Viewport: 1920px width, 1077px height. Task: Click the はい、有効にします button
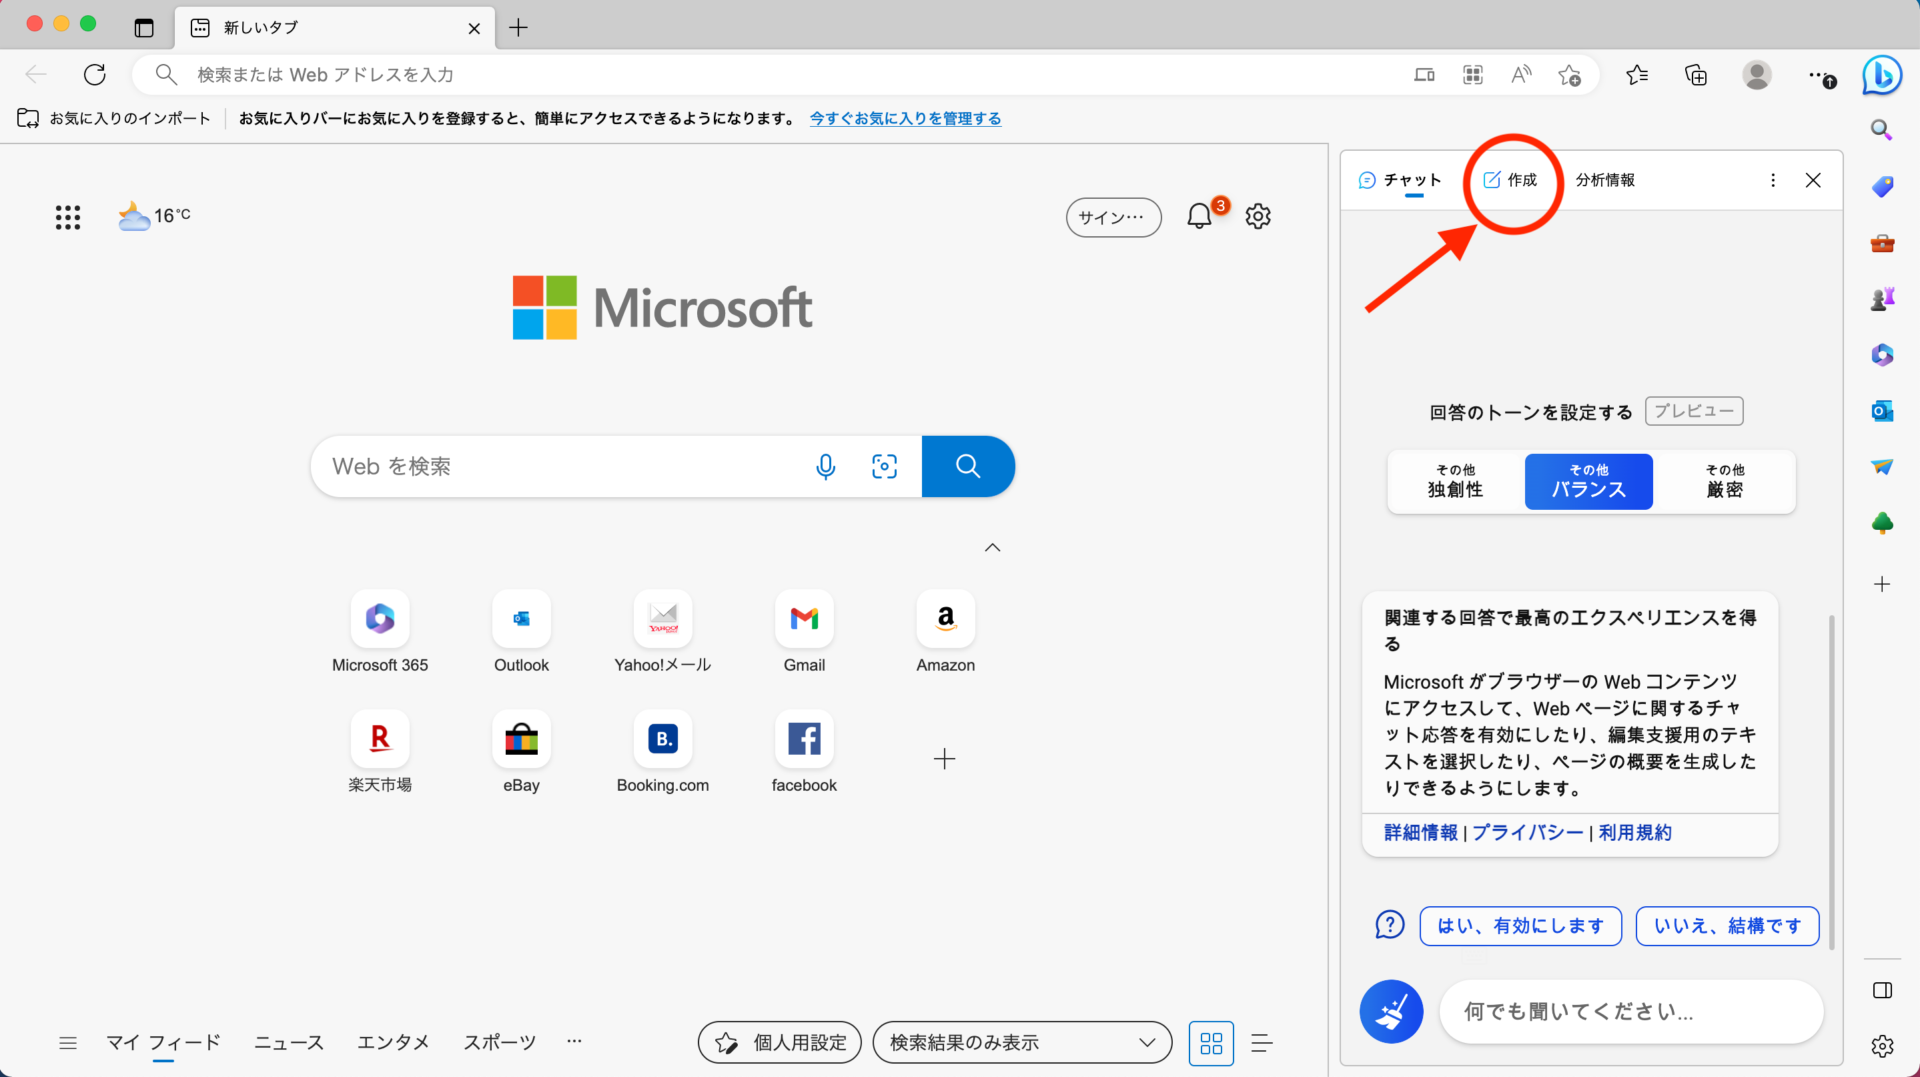1519,925
